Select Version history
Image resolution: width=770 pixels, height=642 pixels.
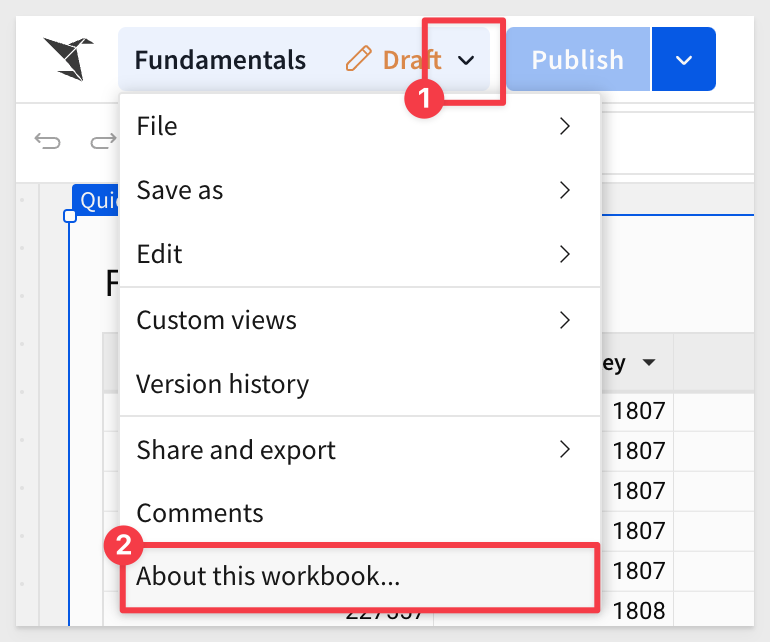click(x=360, y=384)
